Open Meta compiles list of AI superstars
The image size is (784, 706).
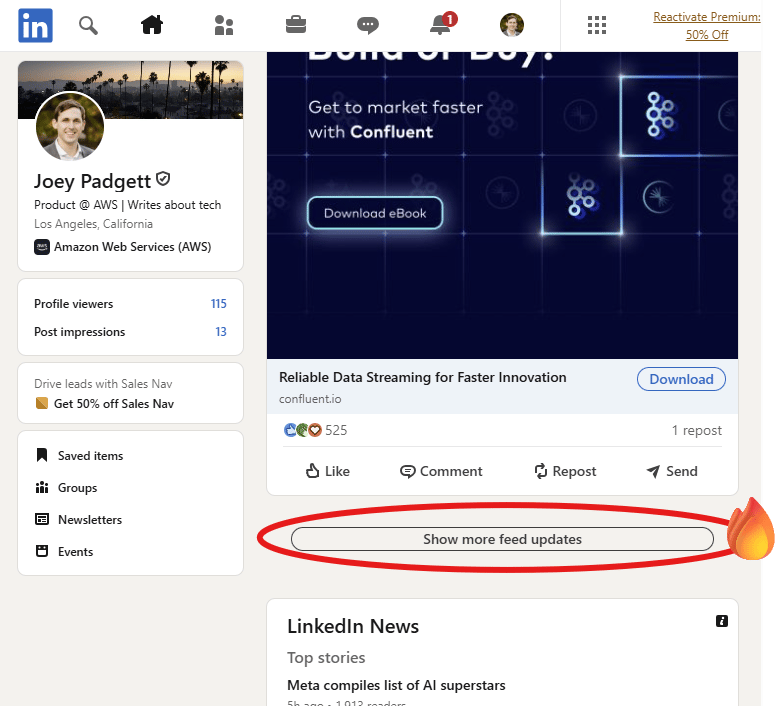396,685
